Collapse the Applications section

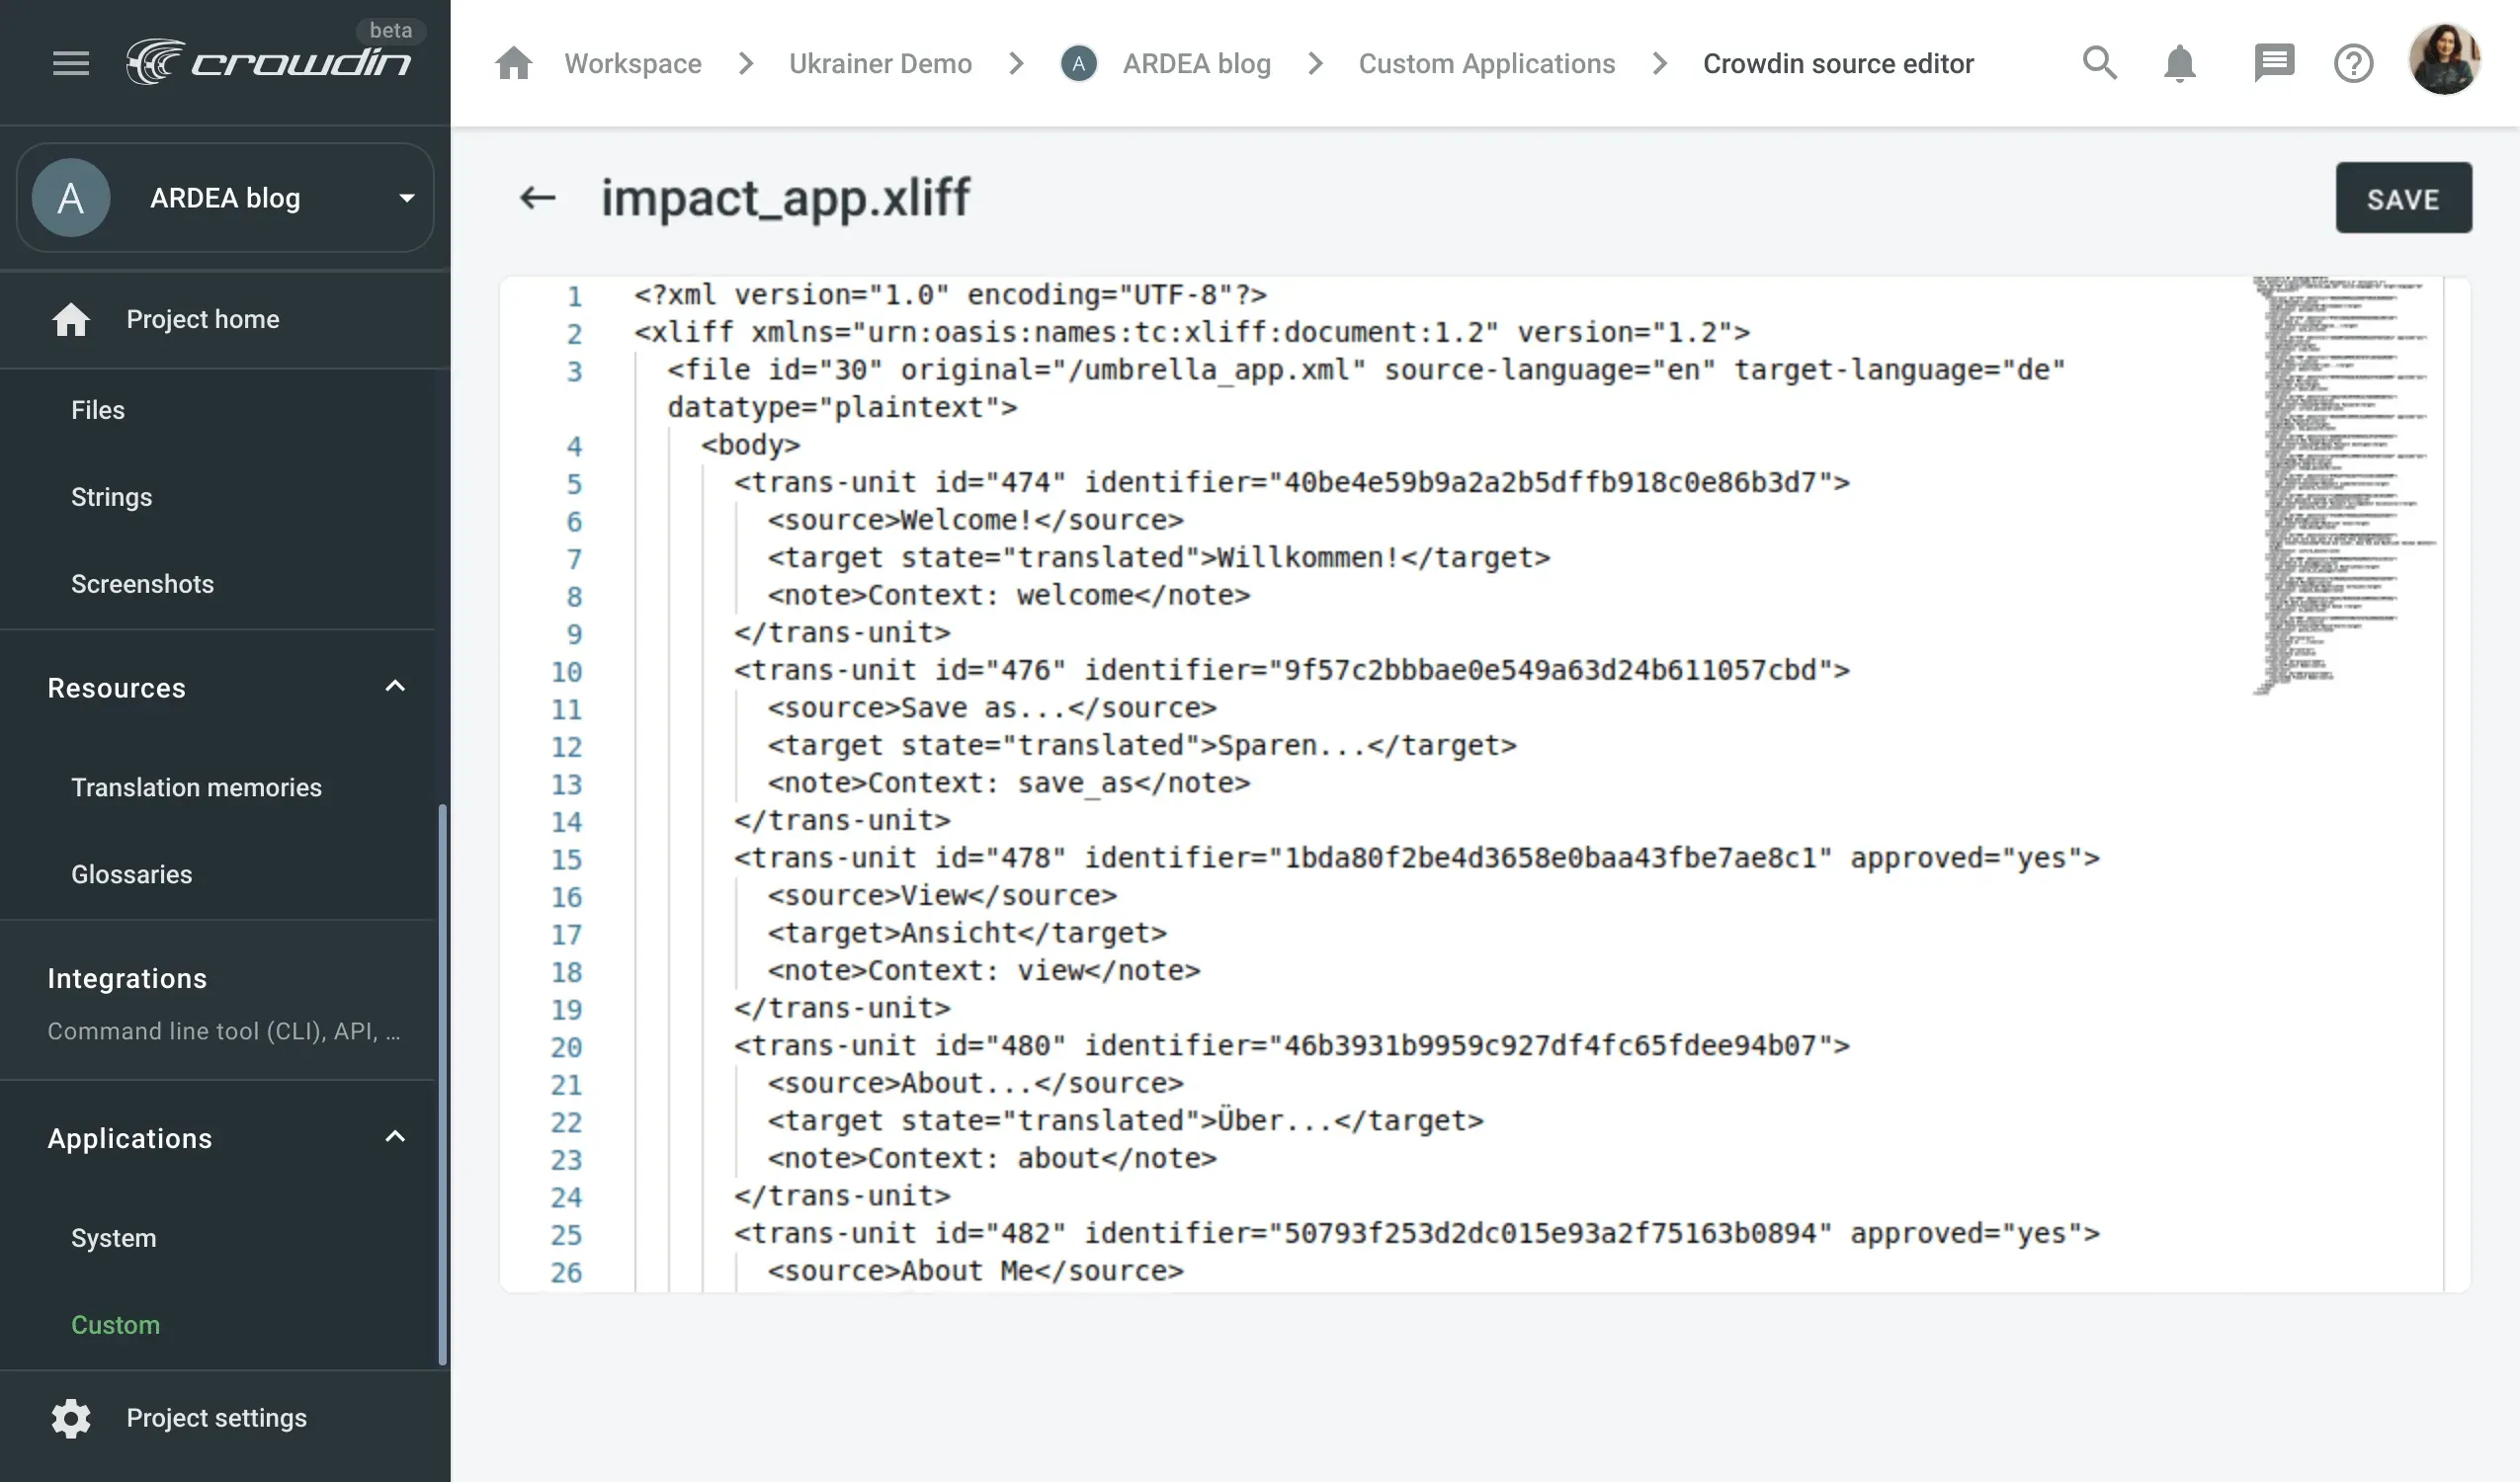coord(394,1137)
